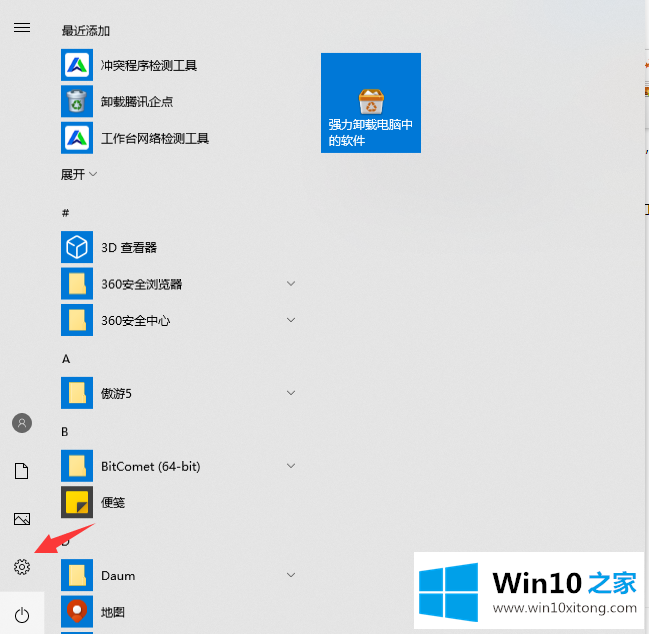
Task: Select the 3D 查看器 label
Action: coord(129,247)
